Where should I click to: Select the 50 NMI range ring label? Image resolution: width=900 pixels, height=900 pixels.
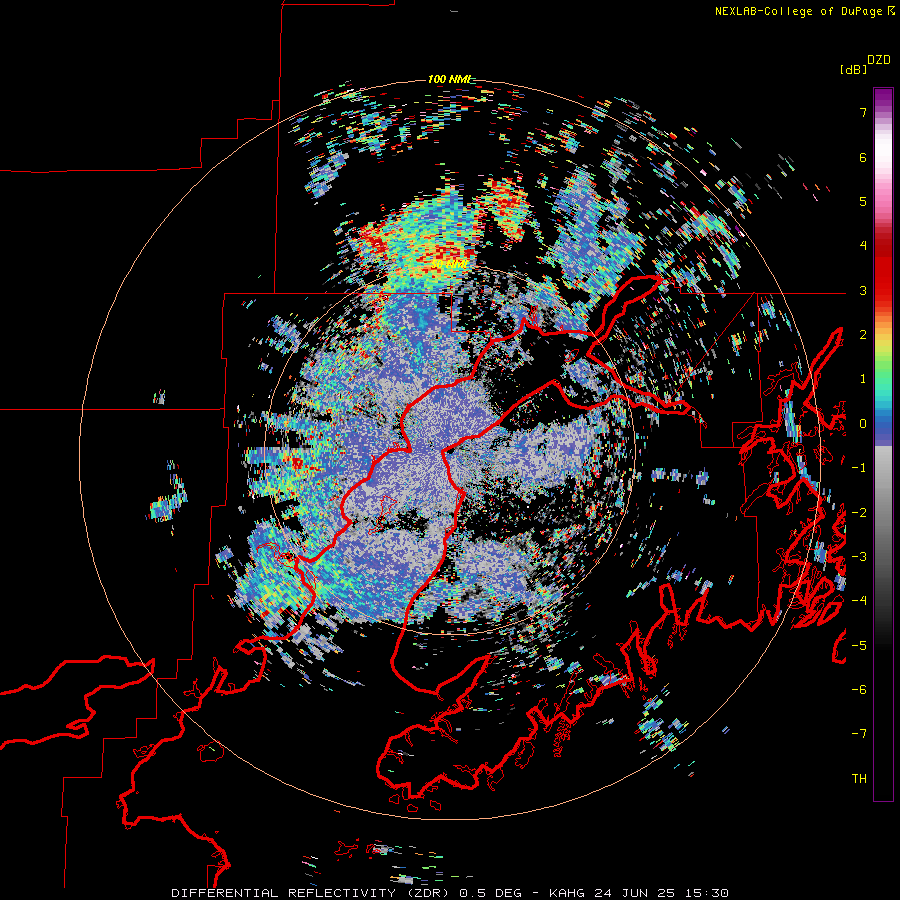(449, 264)
